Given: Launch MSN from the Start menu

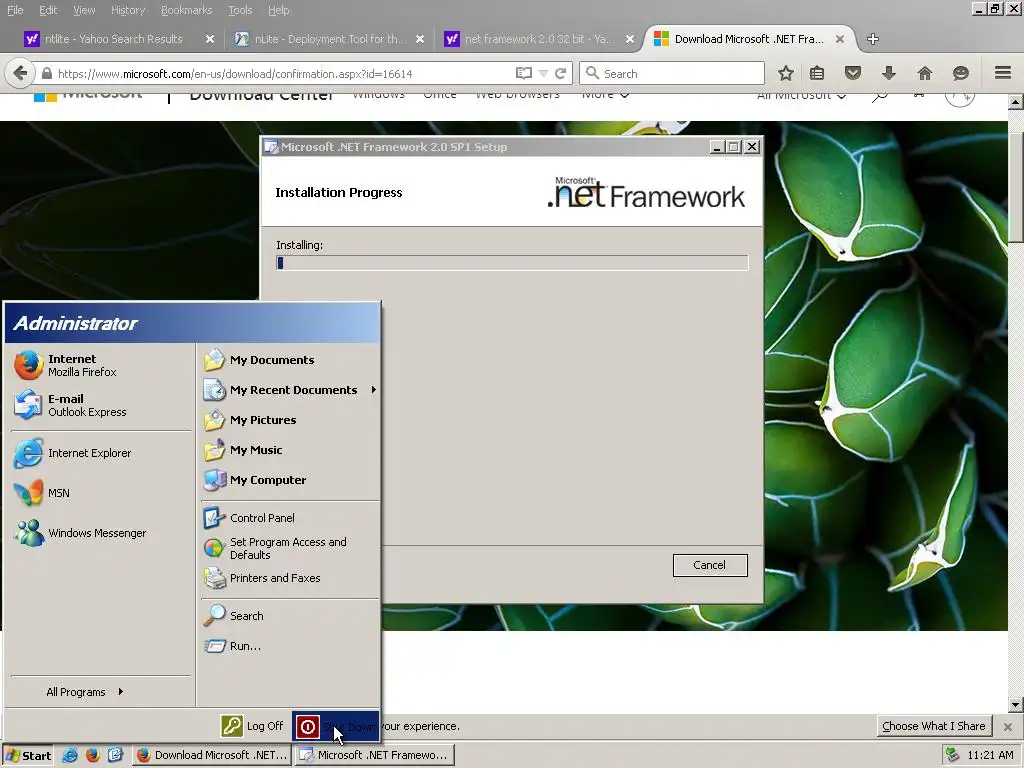Looking at the screenshot, I should pyautogui.click(x=99, y=493).
